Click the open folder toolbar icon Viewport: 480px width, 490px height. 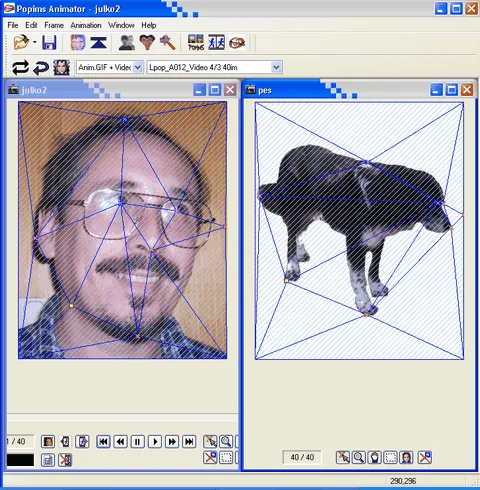[x=21, y=43]
